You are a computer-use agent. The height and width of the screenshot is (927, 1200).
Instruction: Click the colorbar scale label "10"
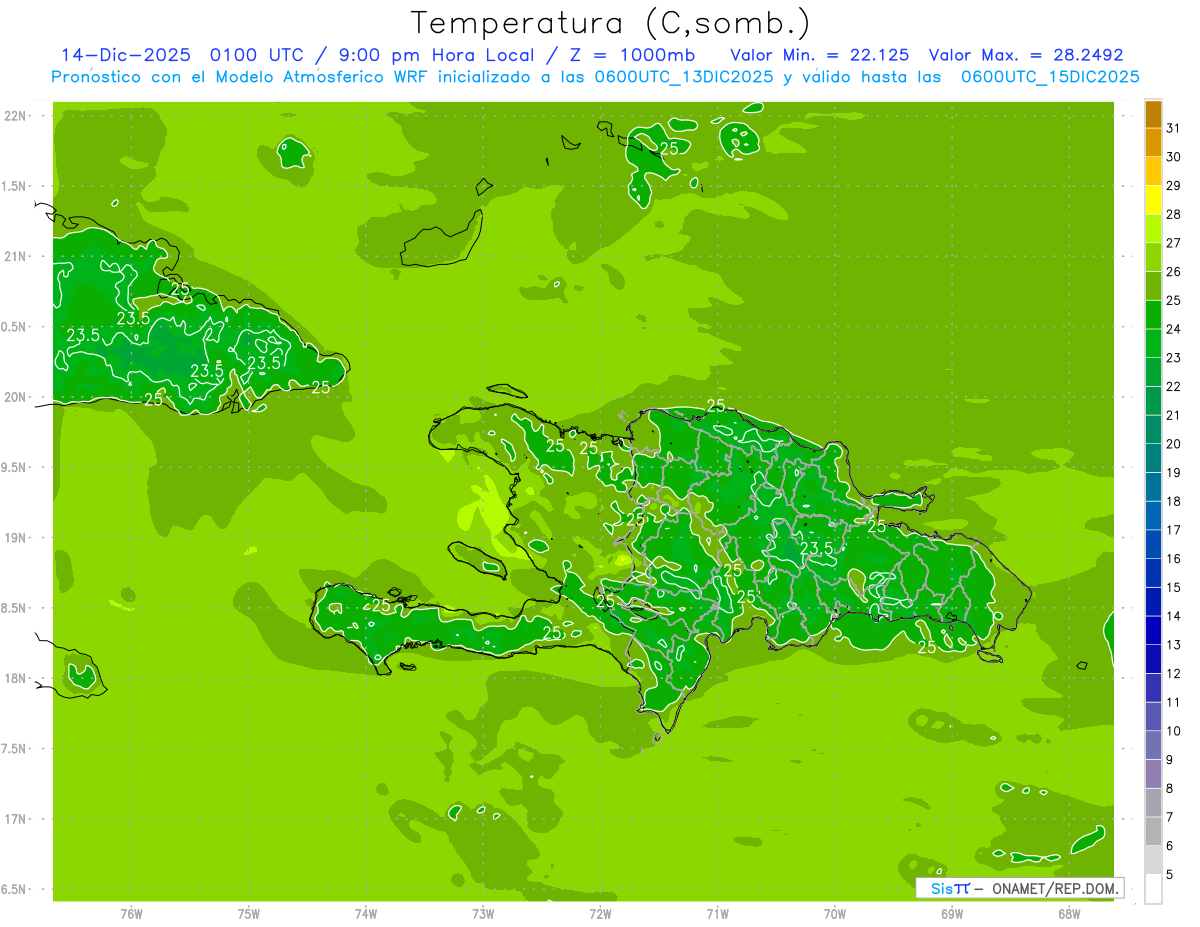click(x=1174, y=731)
